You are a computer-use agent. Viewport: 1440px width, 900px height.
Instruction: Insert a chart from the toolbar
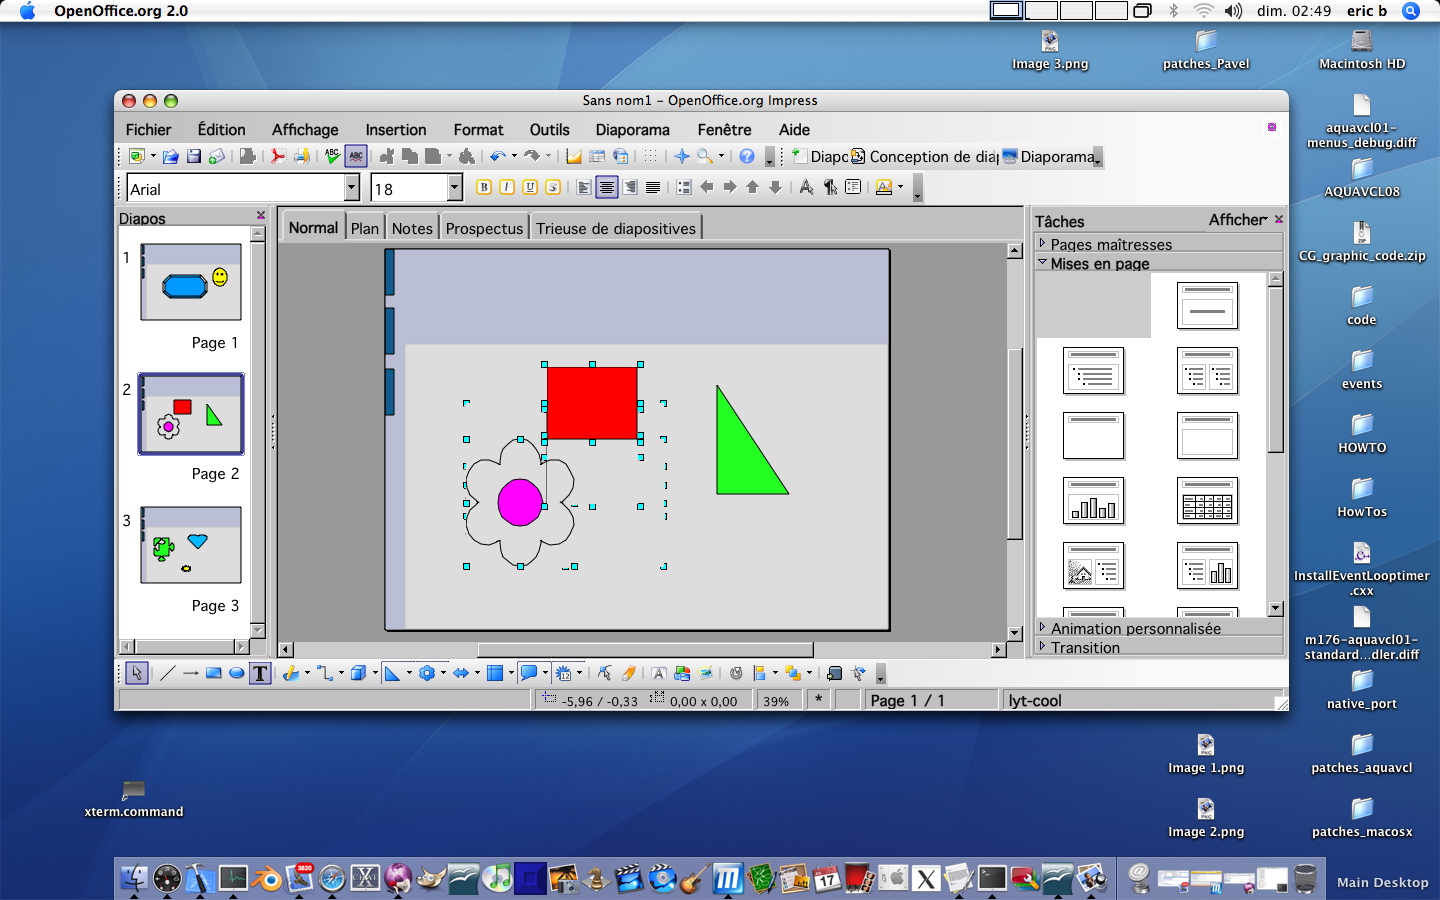coord(574,157)
